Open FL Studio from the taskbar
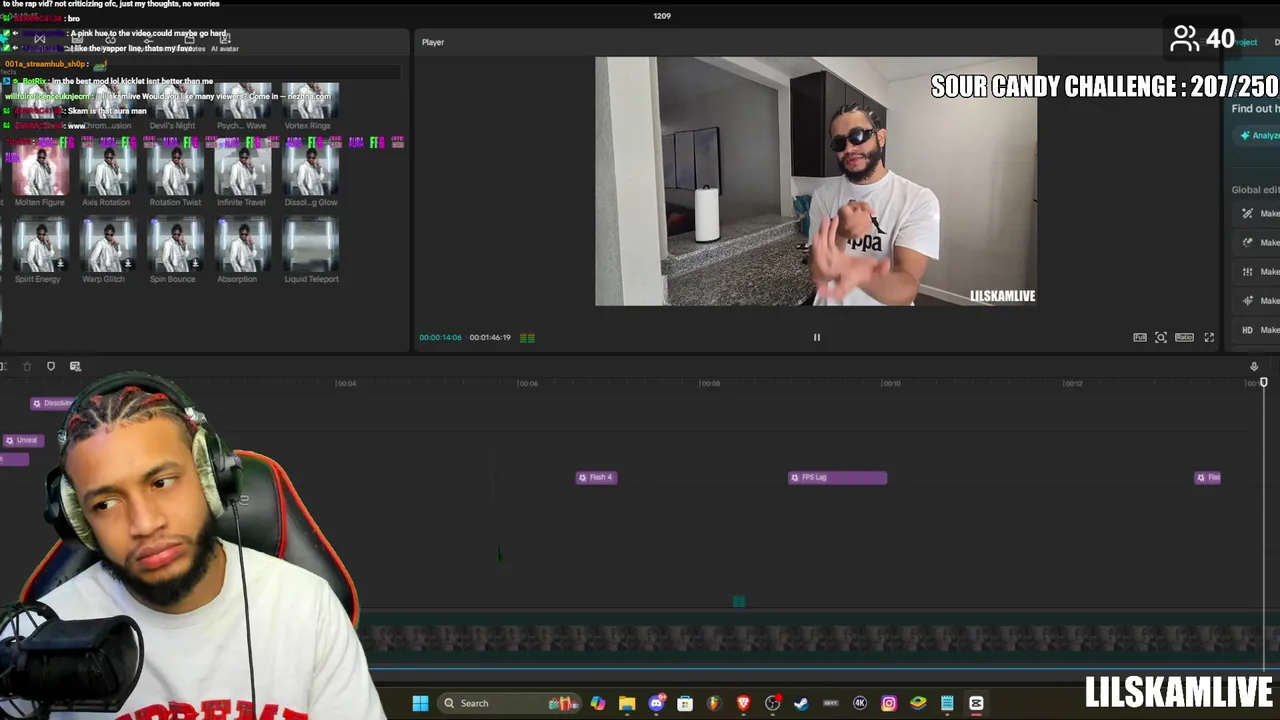1280x720 pixels. 714,703
